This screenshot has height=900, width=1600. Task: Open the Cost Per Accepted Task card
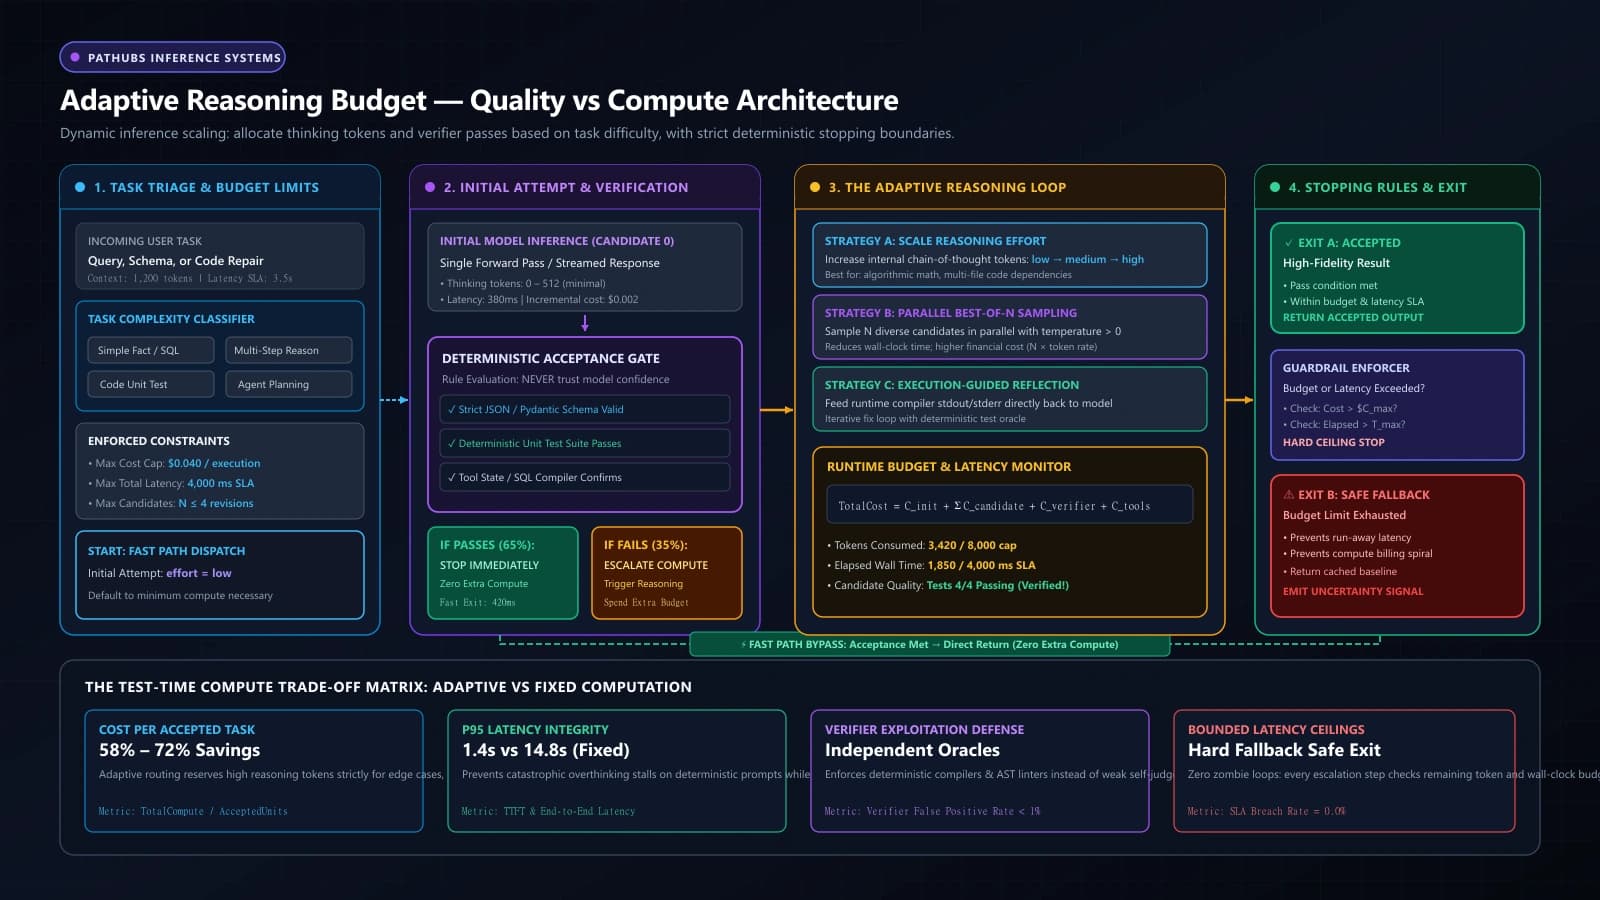pyautogui.click(x=254, y=770)
